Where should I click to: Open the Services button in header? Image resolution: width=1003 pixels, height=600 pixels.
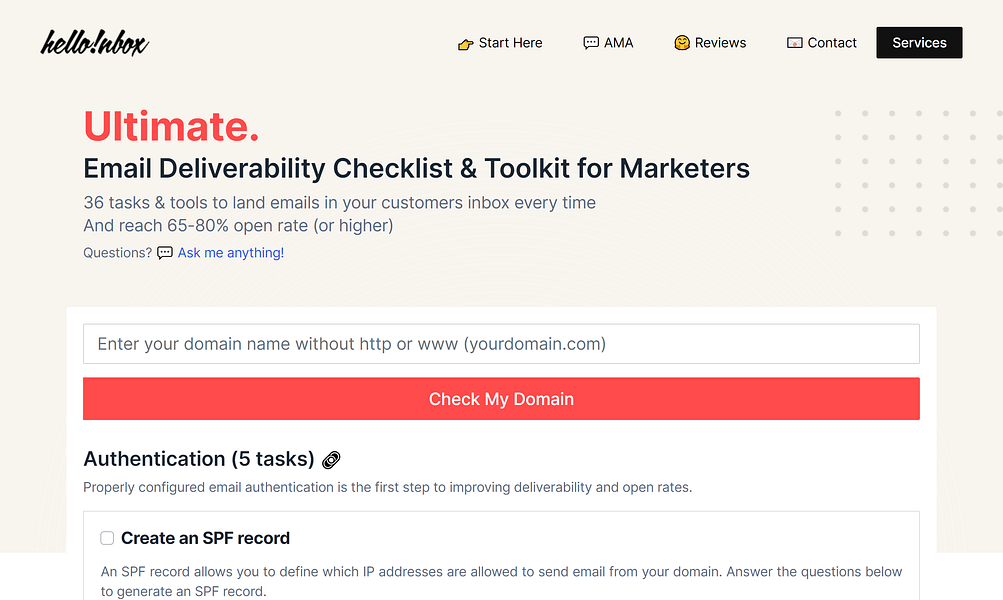click(x=919, y=43)
